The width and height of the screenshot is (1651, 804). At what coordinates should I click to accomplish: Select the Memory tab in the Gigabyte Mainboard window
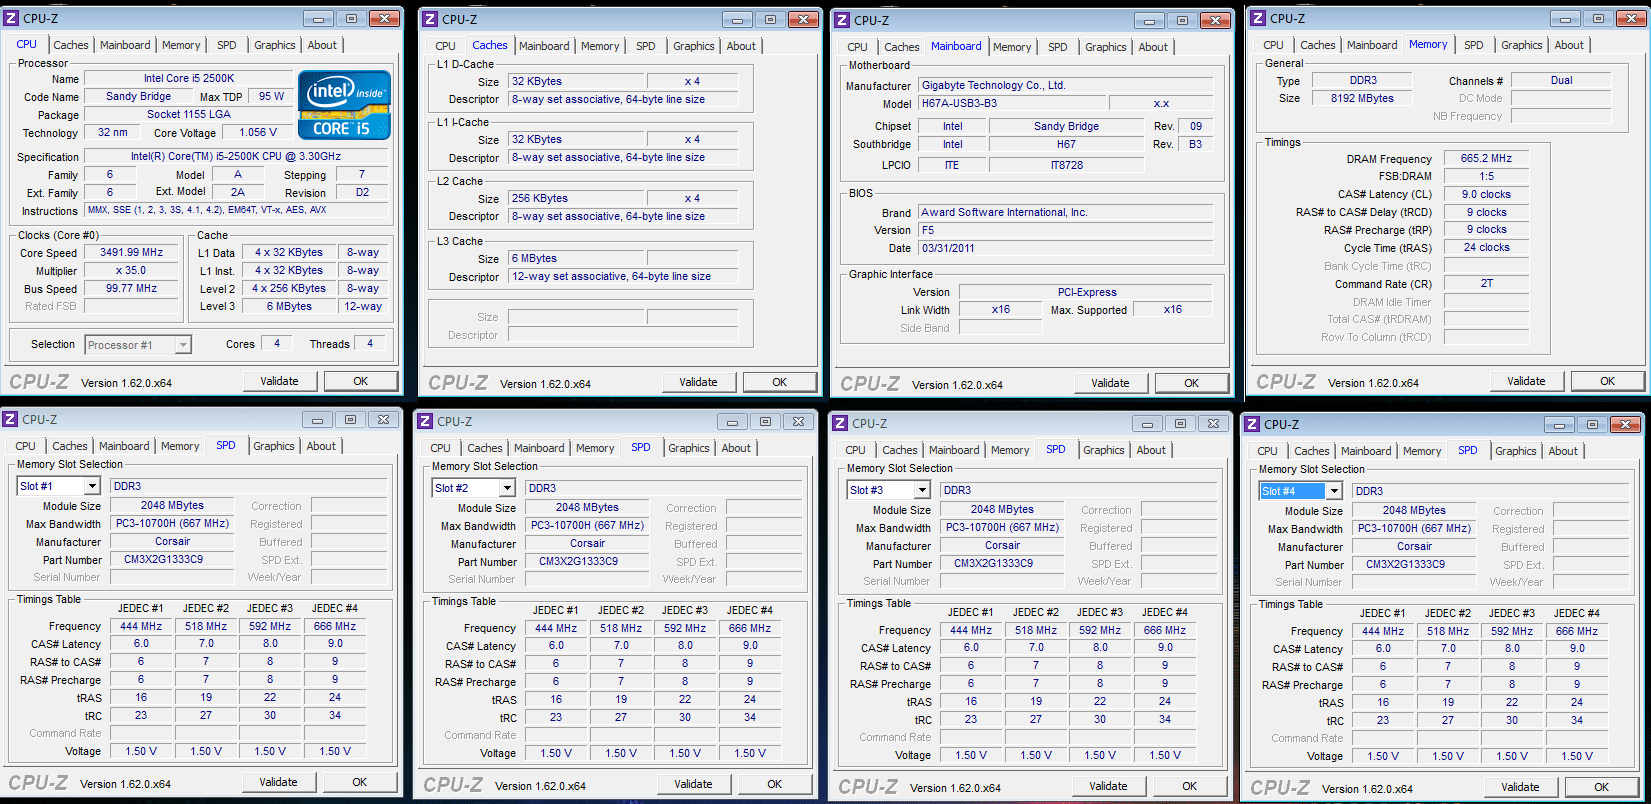click(1012, 47)
